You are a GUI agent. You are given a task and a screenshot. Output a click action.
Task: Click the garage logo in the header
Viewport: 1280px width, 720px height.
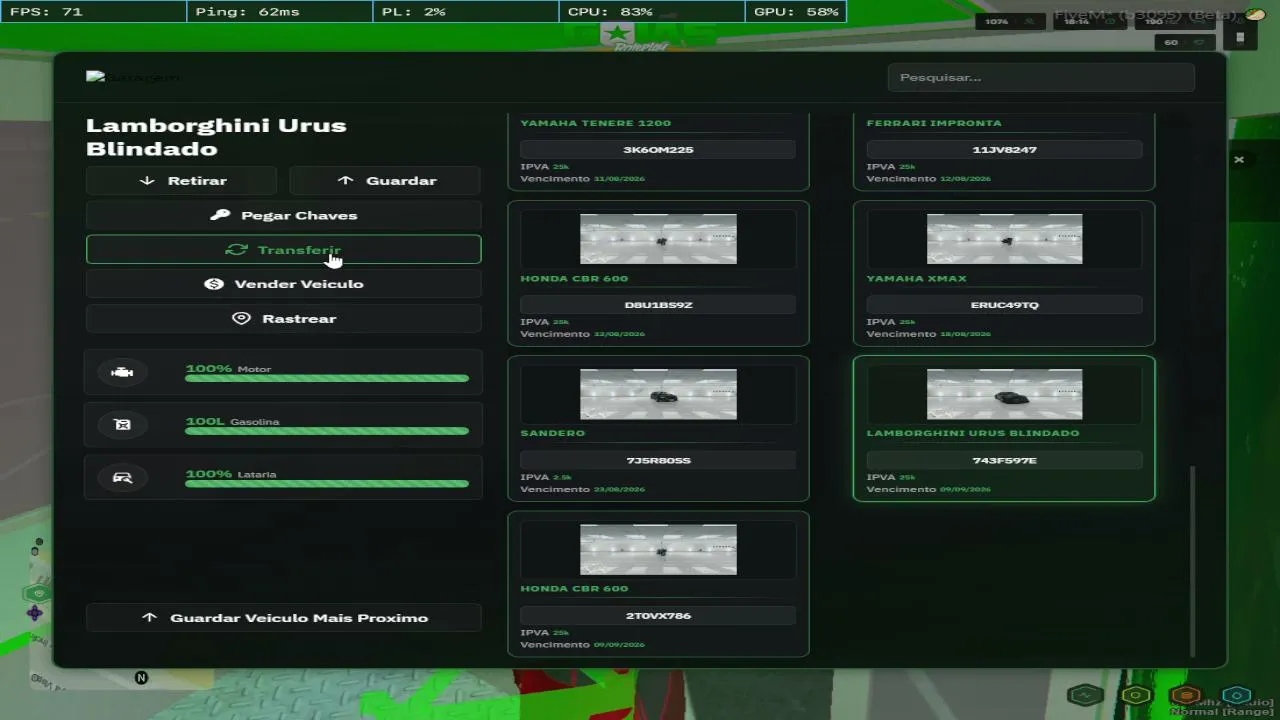tap(134, 77)
